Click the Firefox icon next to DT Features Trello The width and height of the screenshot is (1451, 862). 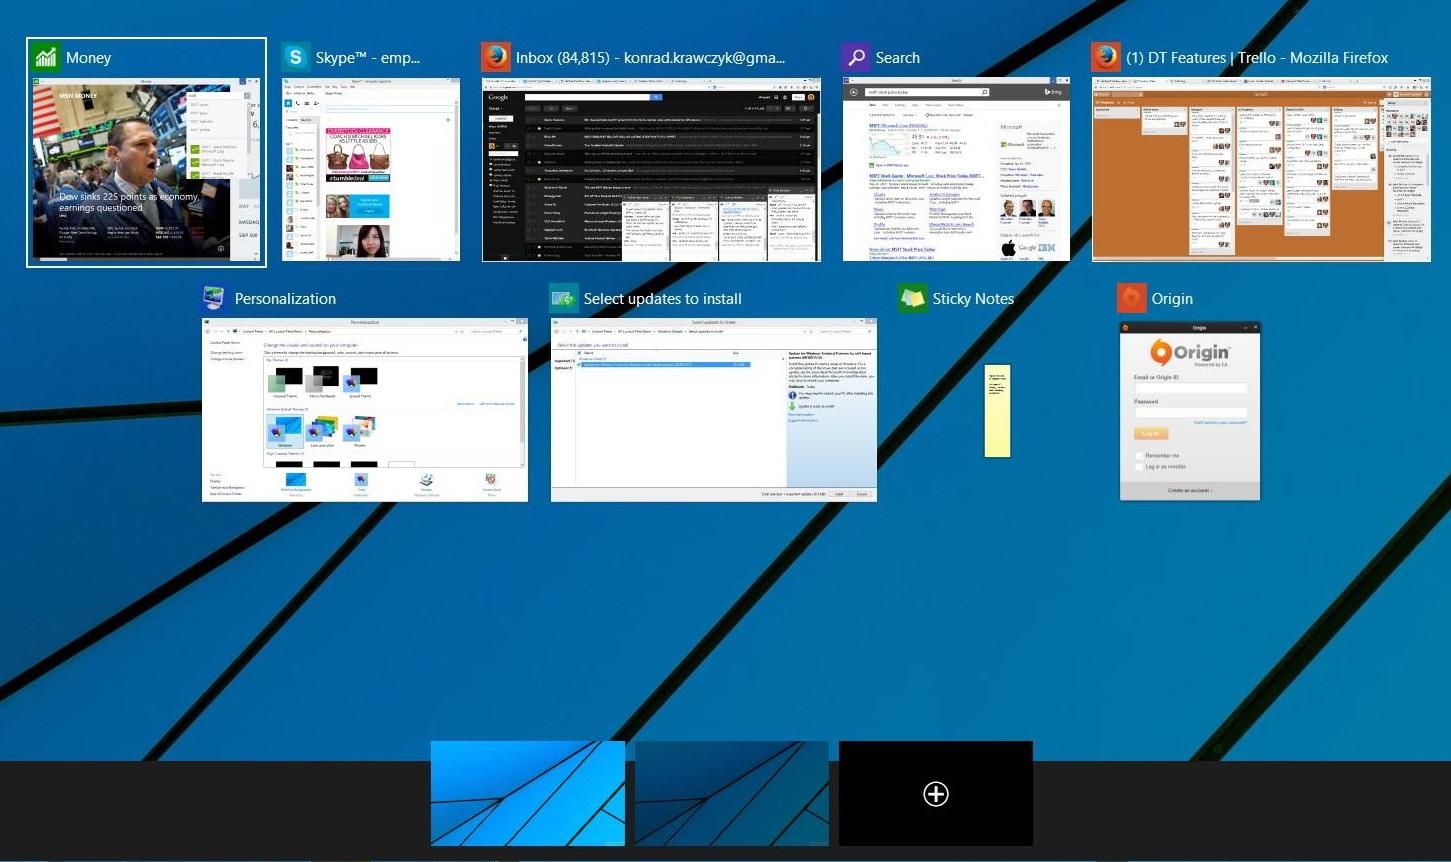(1106, 57)
